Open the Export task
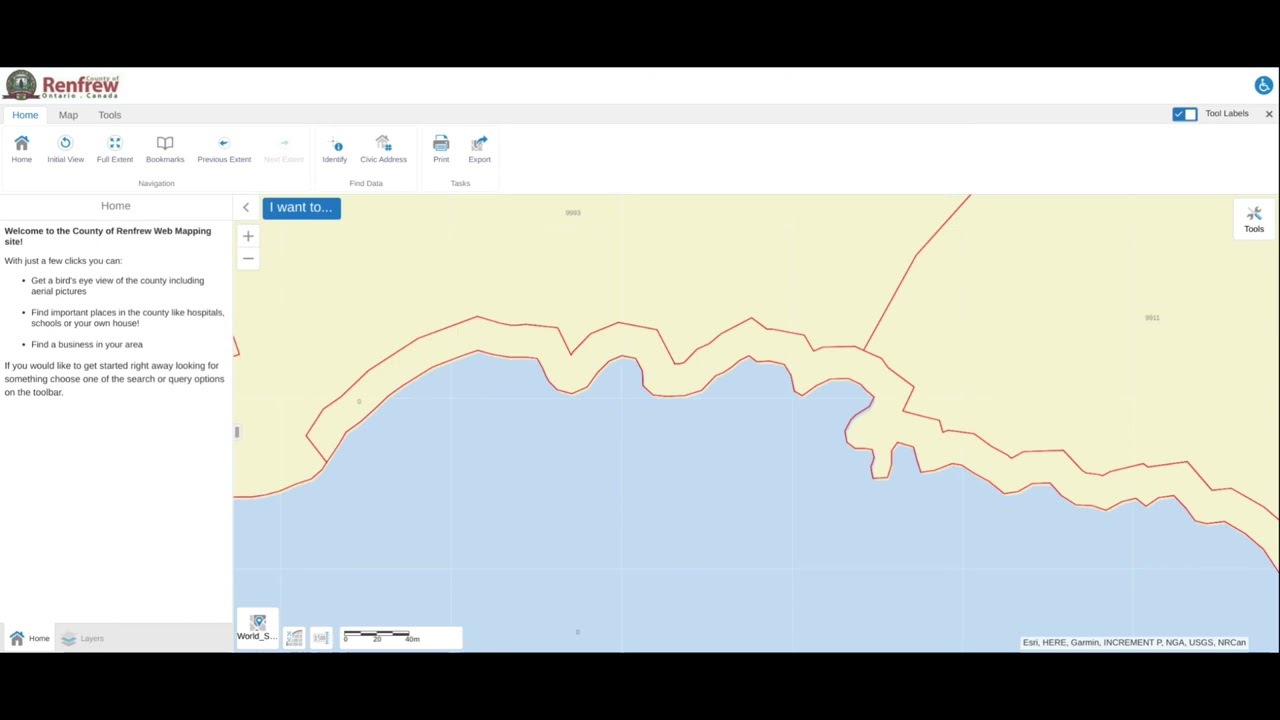This screenshot has height=720, width=1280. [480, 149]
